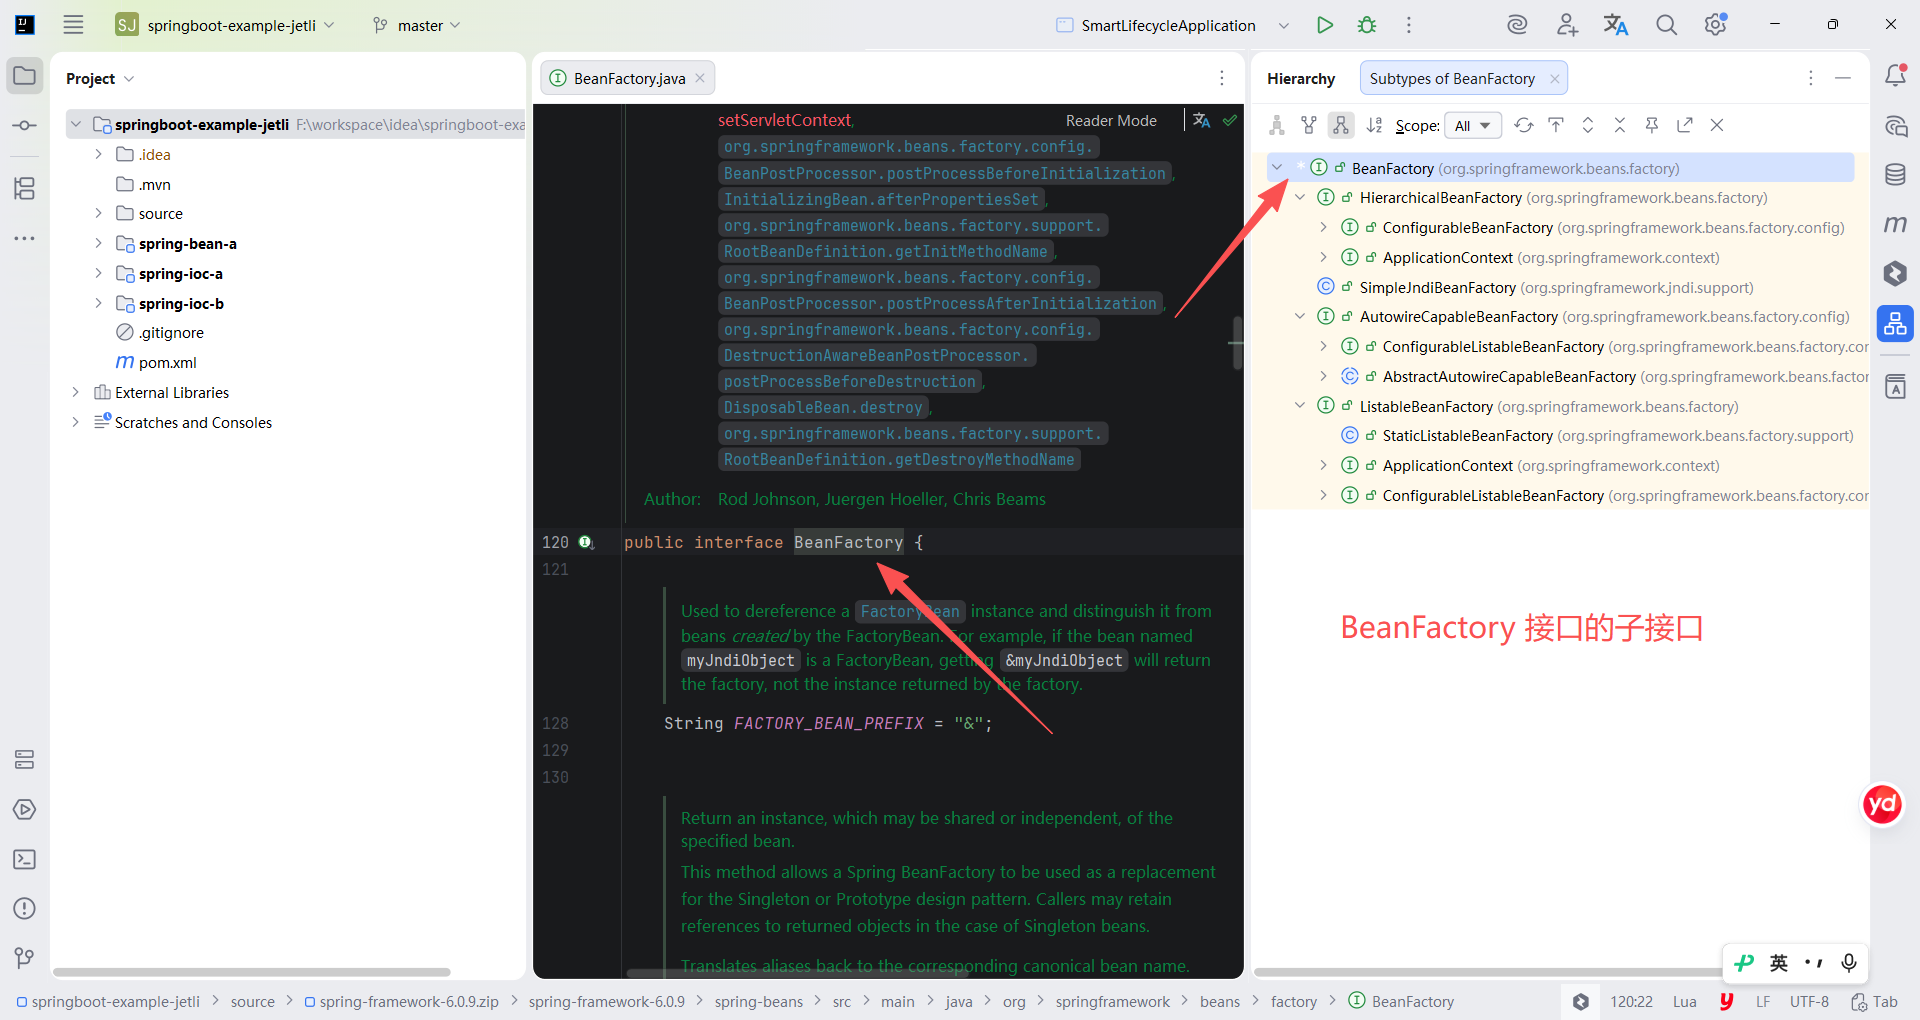Toggle alphabetical sort in Hierarchy
Screen dimensions: 1920x1020
(x=1375, y=125)
